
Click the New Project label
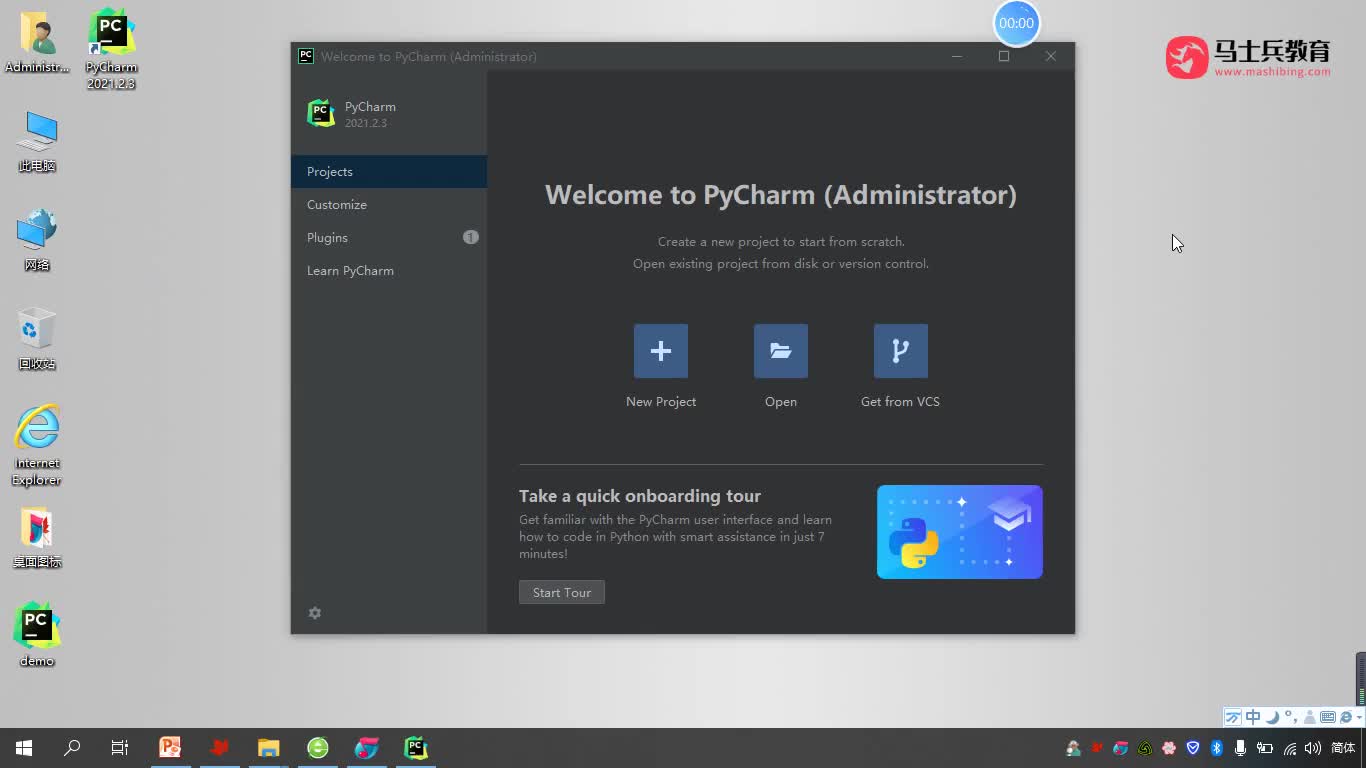pos(661,402)
